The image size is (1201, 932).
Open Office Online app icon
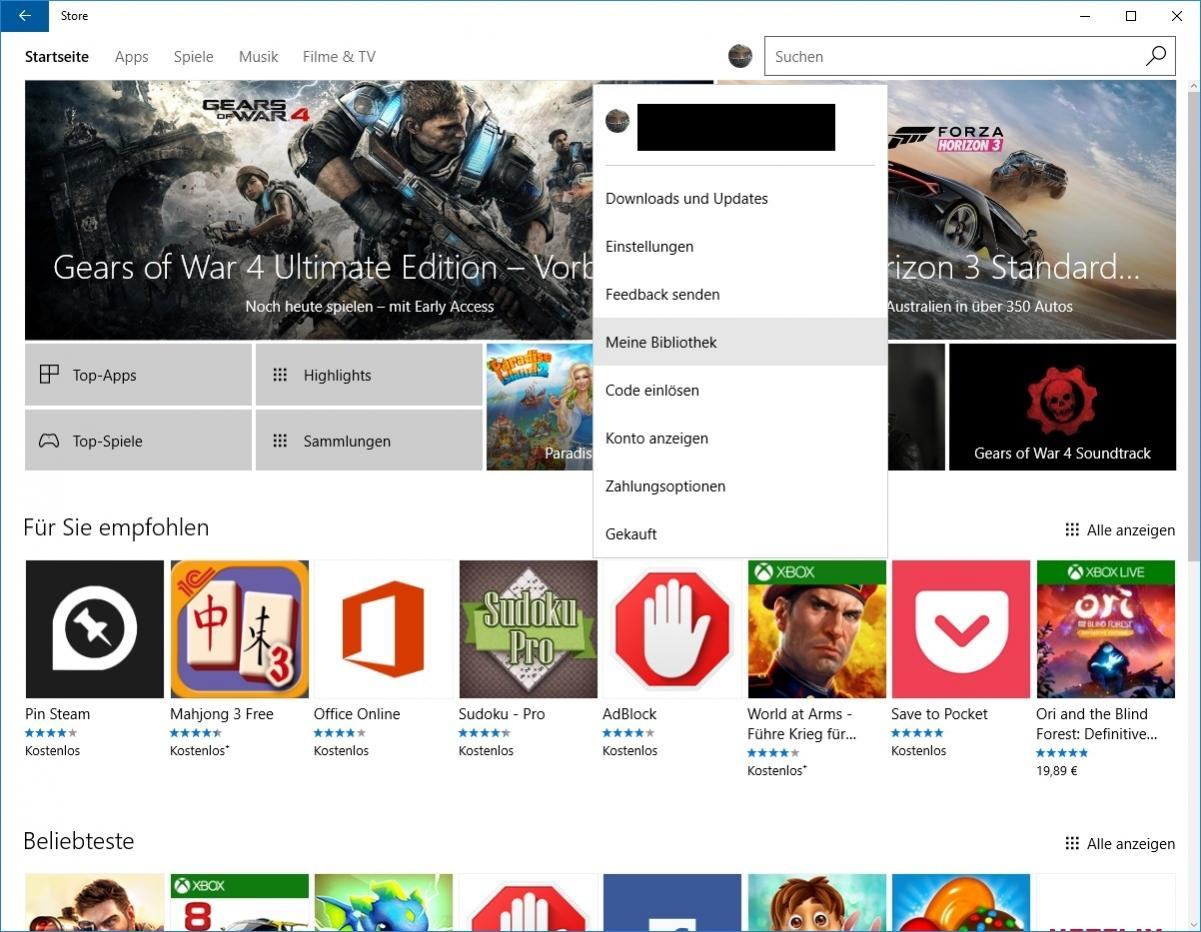coord(383,629)
